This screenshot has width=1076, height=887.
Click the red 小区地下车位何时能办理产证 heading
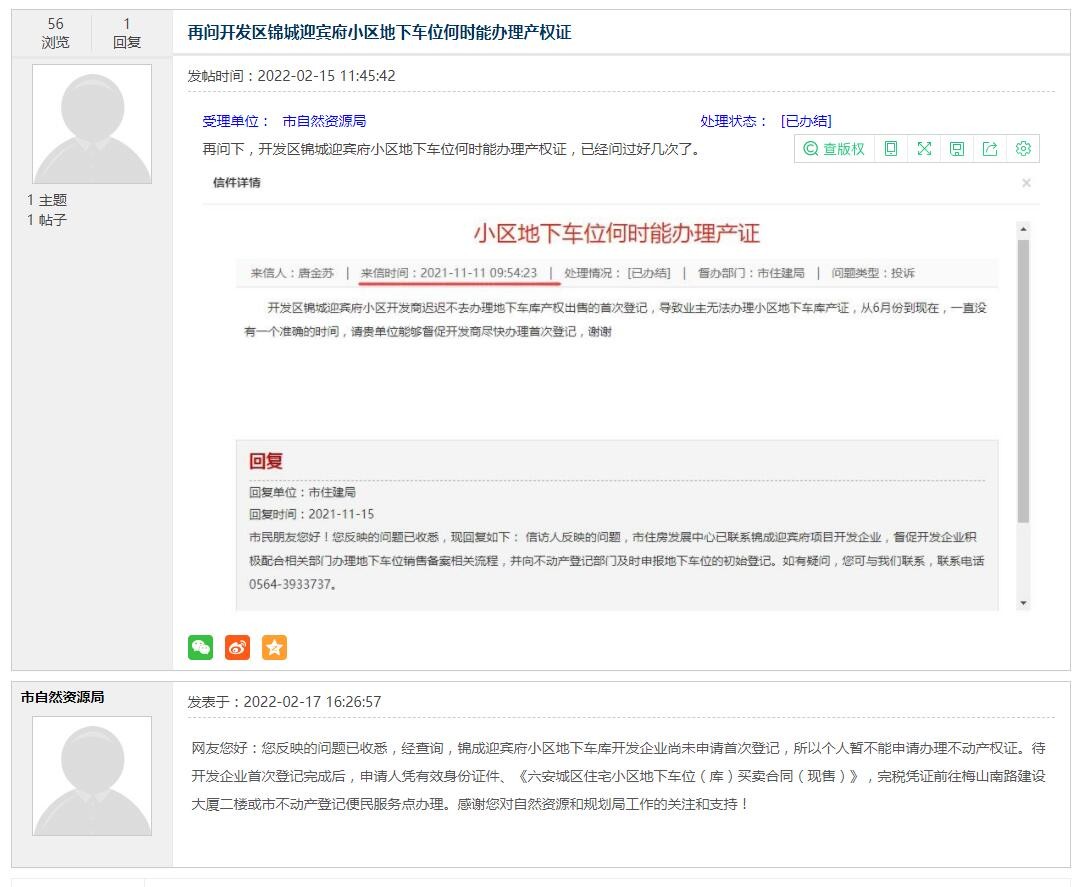point(616,234)
